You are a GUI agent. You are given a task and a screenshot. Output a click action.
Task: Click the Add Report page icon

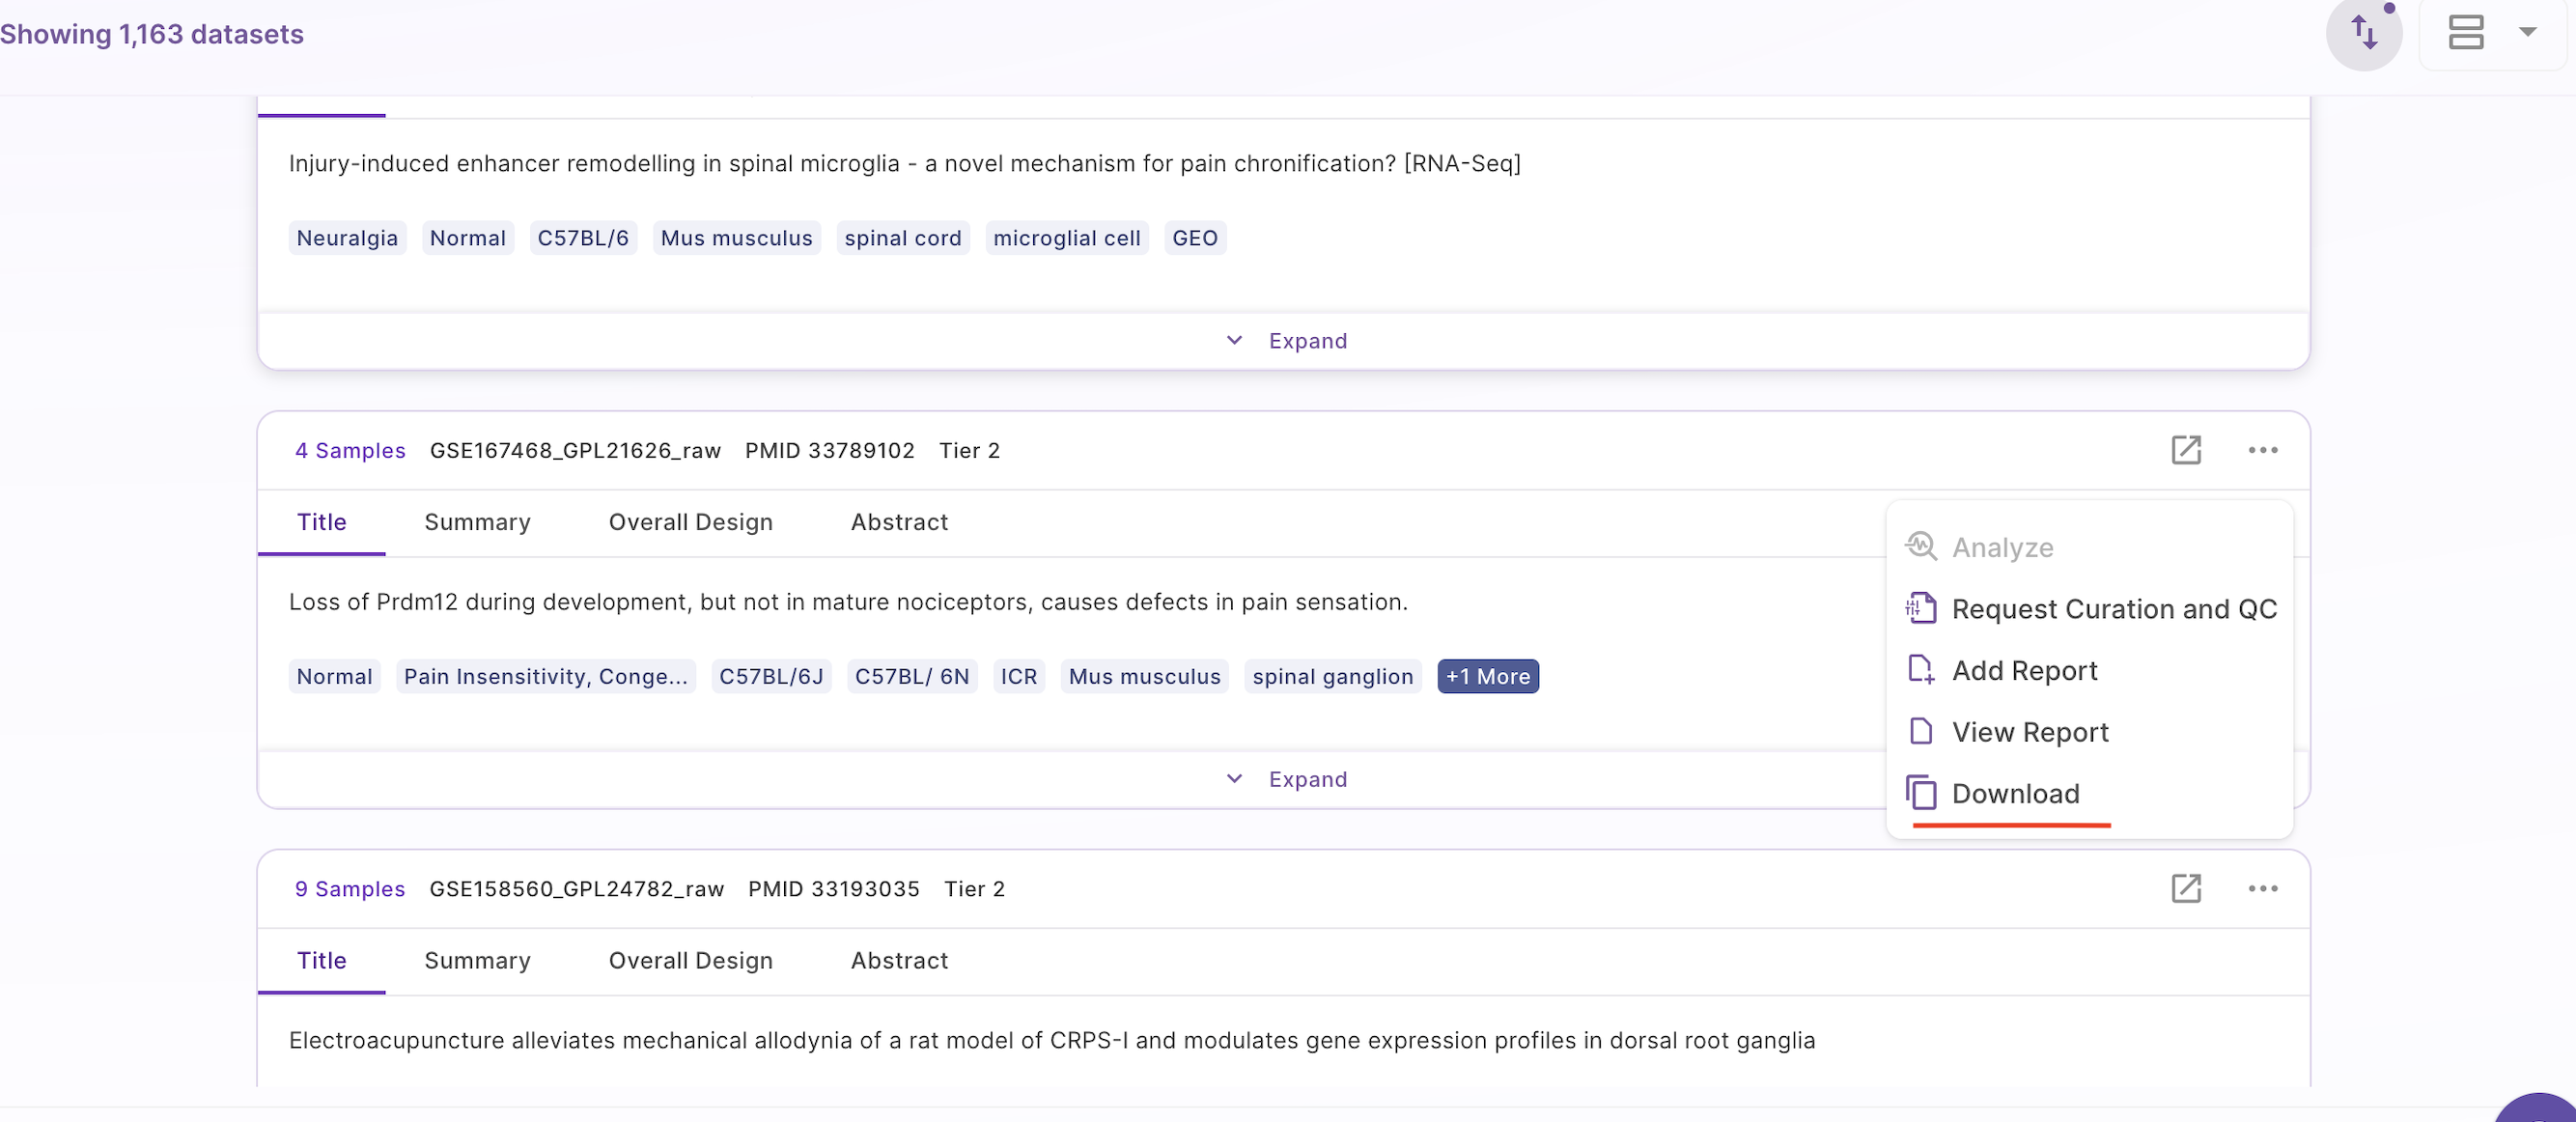(x=1921, y=669)
